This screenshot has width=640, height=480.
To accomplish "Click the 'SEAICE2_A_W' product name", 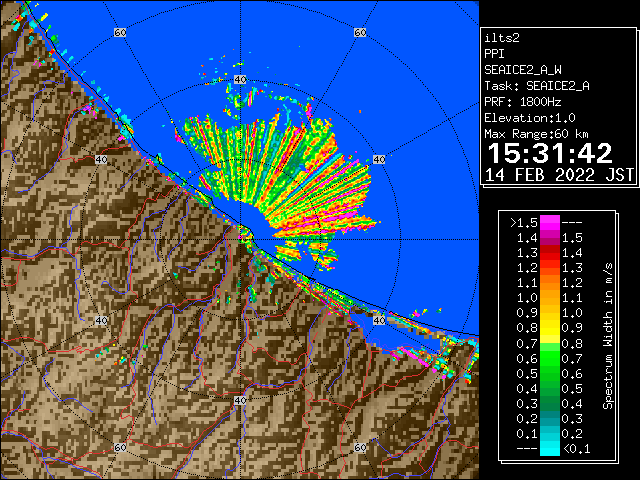I will 523,70.
